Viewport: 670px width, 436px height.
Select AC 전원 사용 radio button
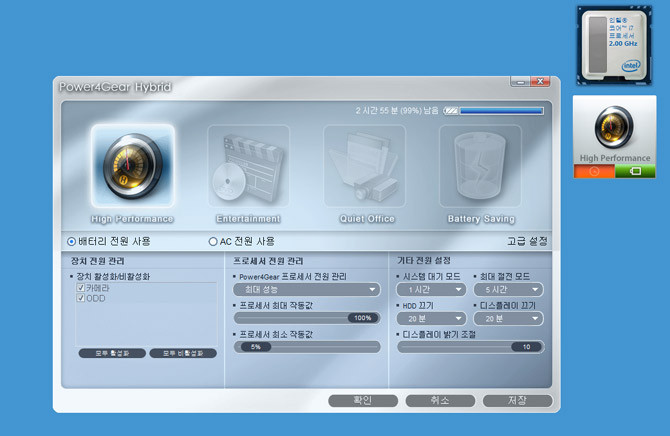[x=213, y=242]
